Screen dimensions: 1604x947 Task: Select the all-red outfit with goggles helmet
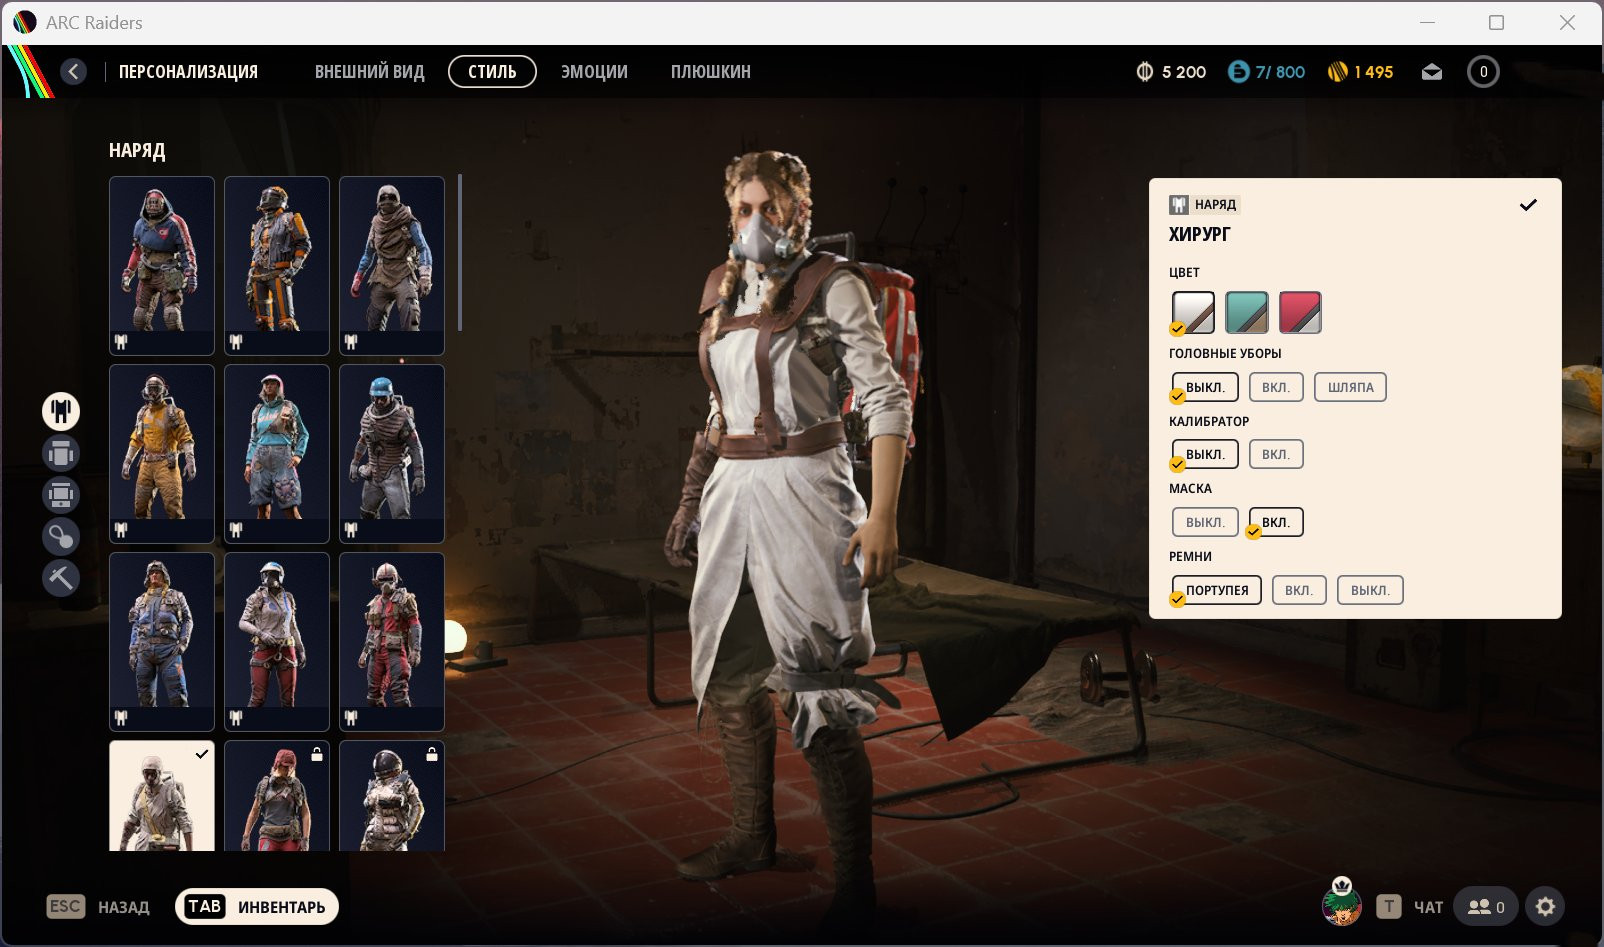tap(392, 642)
